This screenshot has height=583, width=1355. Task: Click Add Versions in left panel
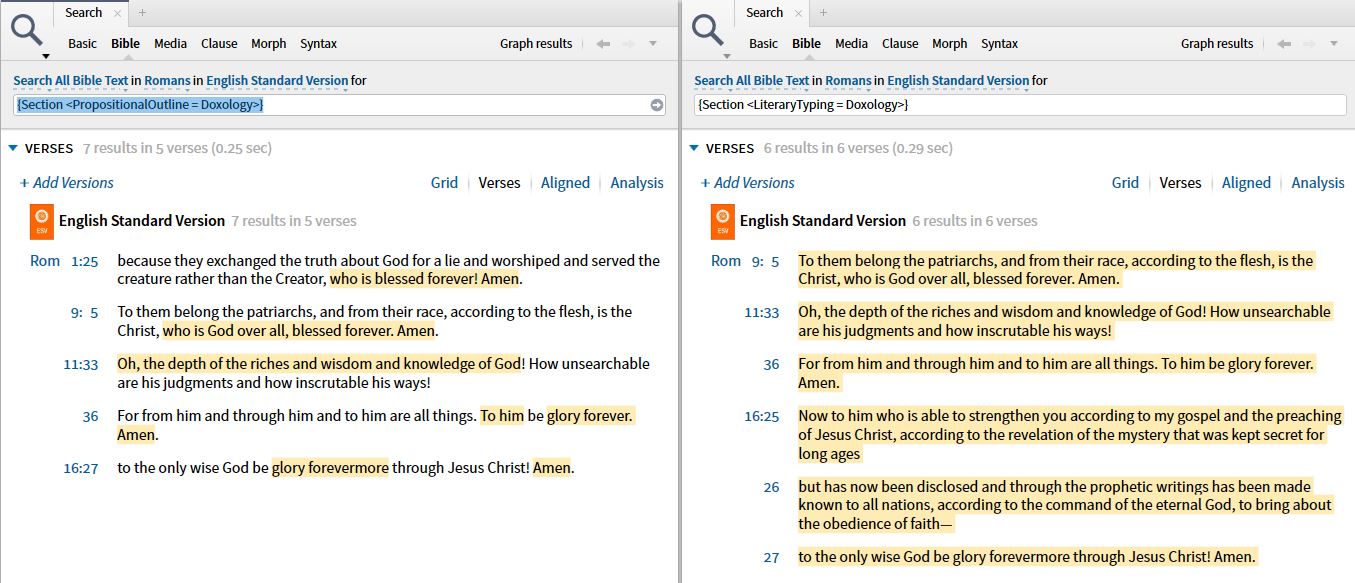pyautogui.click(x=67, y=183)
